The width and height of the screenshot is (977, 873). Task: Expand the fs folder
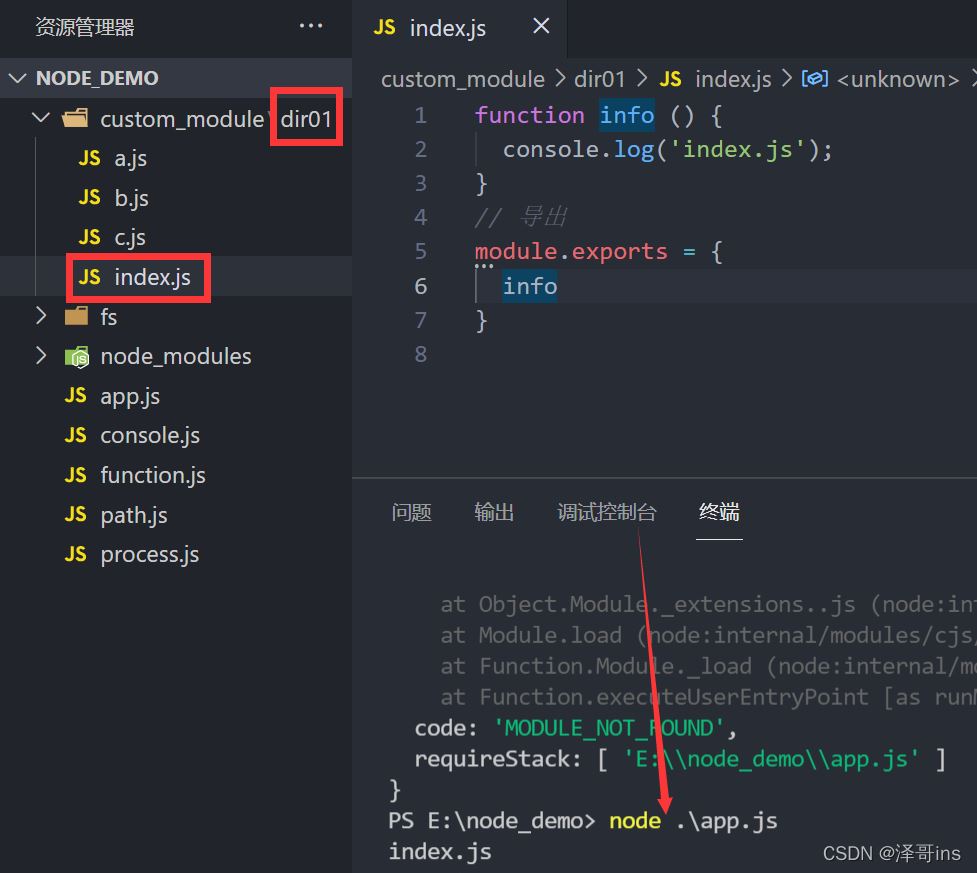click(x=41, y=316)
